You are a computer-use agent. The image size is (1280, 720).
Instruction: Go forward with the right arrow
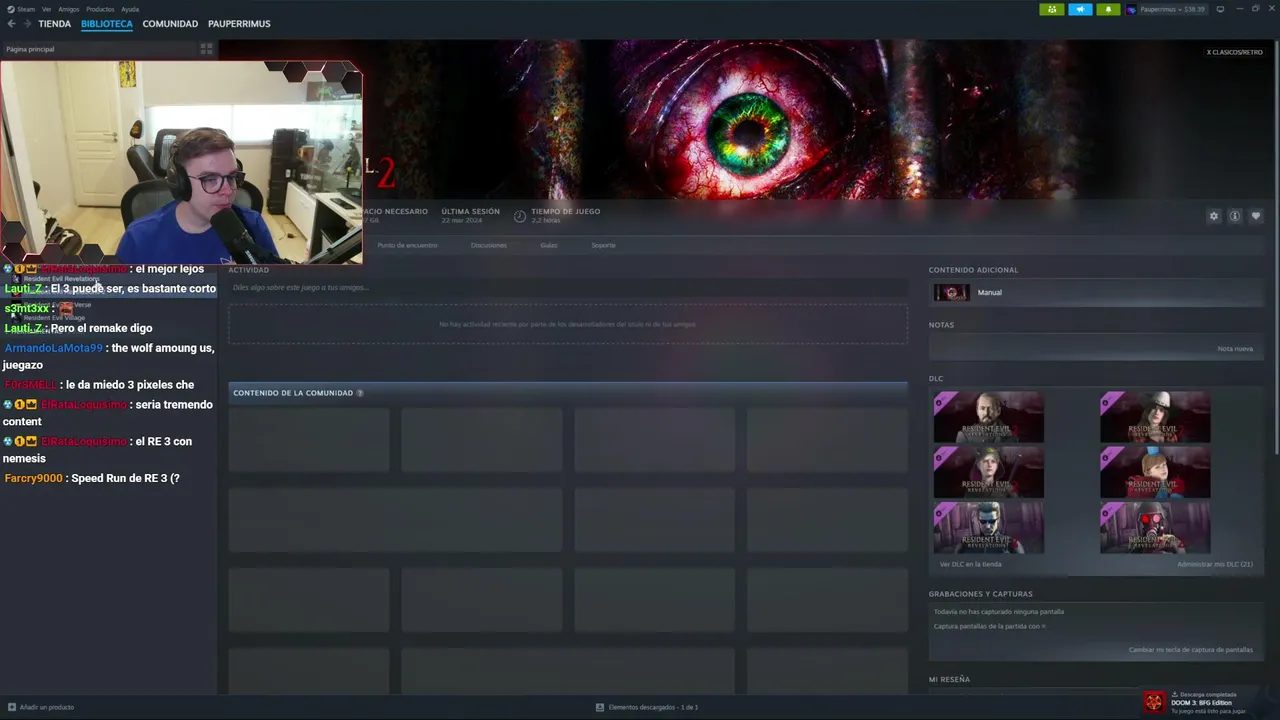click(x=27, y=23)
